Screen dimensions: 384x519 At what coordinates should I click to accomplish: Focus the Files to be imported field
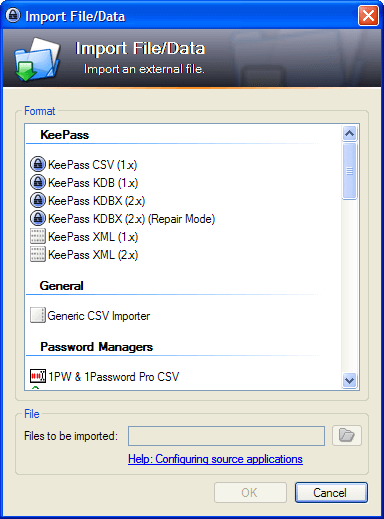226,436
